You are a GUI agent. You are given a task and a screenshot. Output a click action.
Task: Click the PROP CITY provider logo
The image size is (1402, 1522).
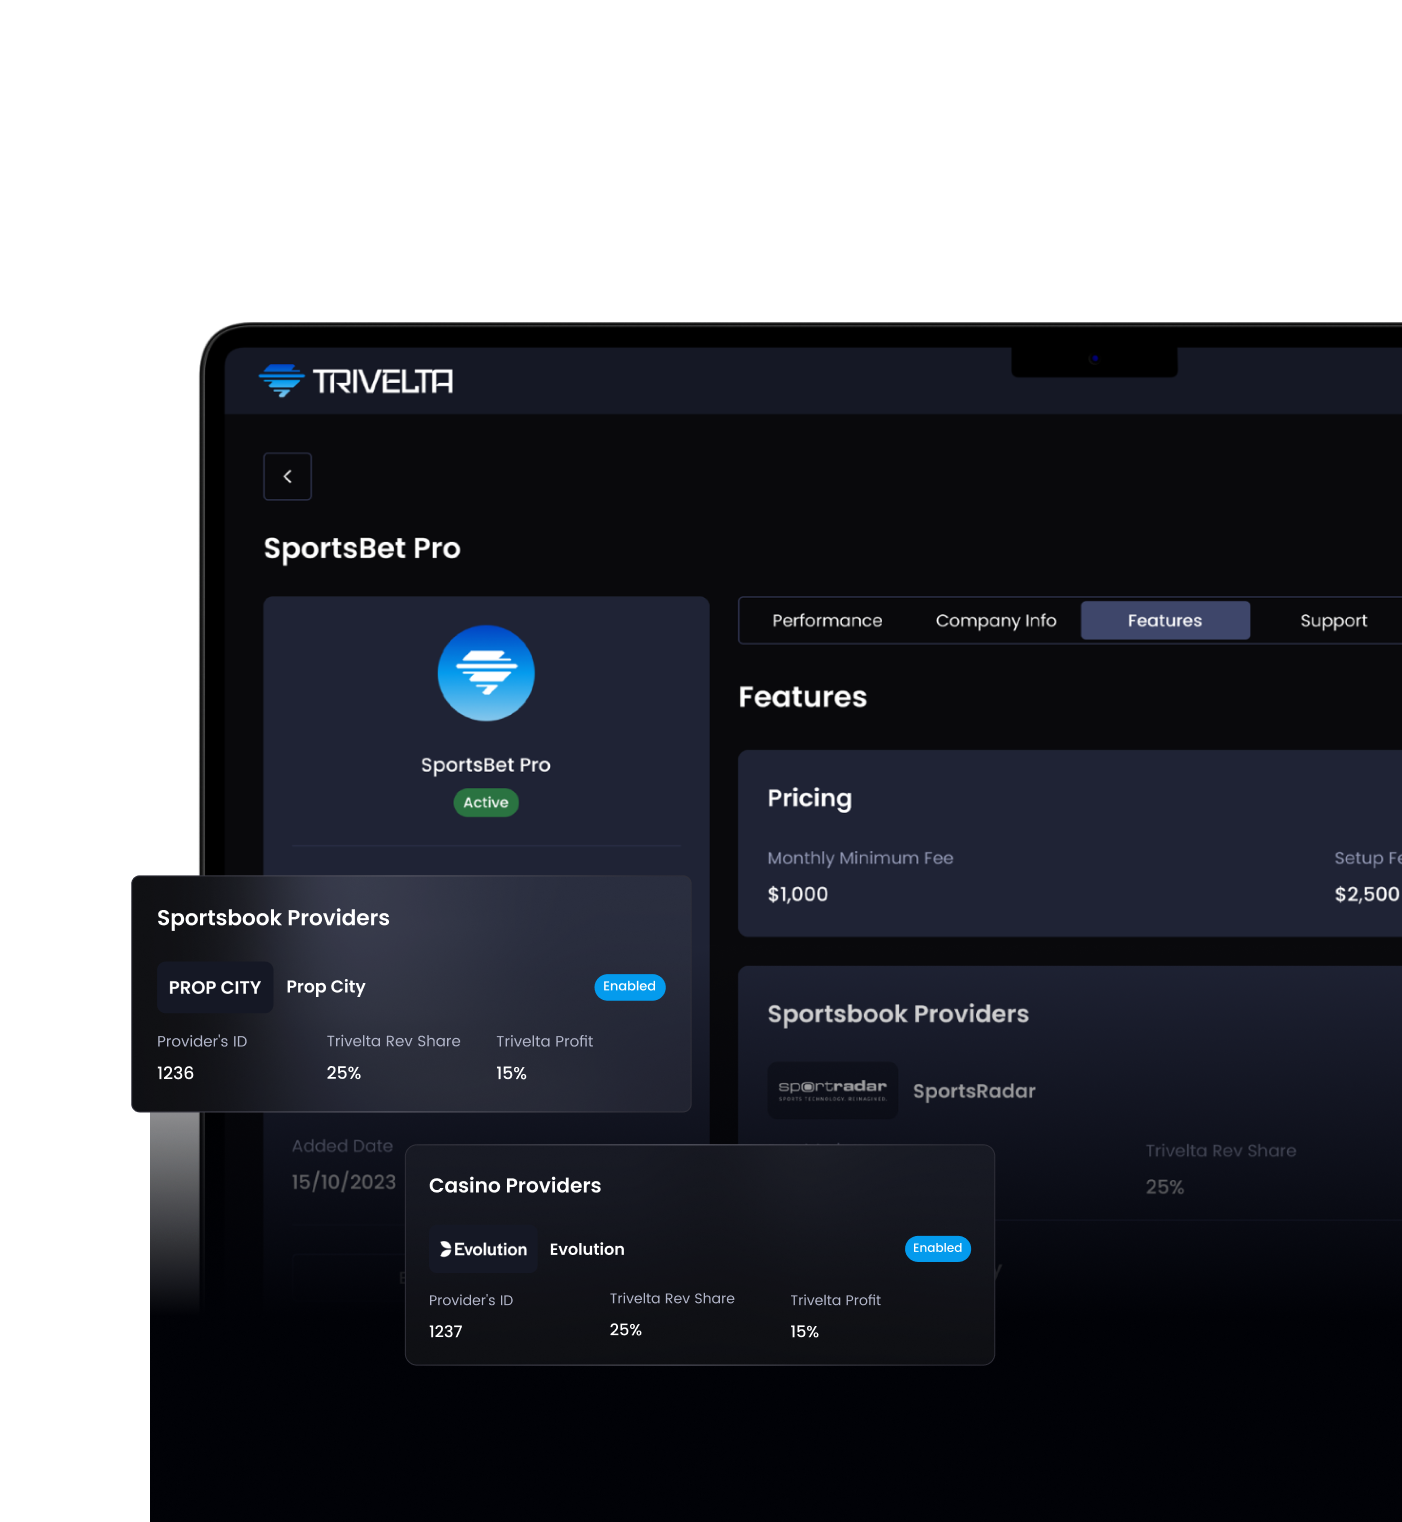215,987
